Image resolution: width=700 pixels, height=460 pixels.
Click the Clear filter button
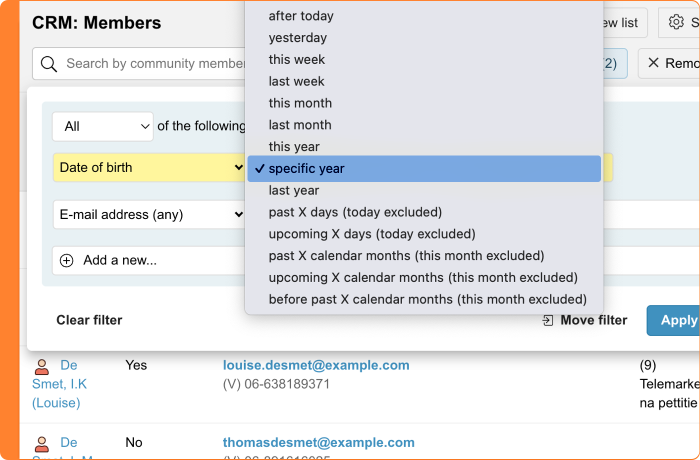point(89,320)
